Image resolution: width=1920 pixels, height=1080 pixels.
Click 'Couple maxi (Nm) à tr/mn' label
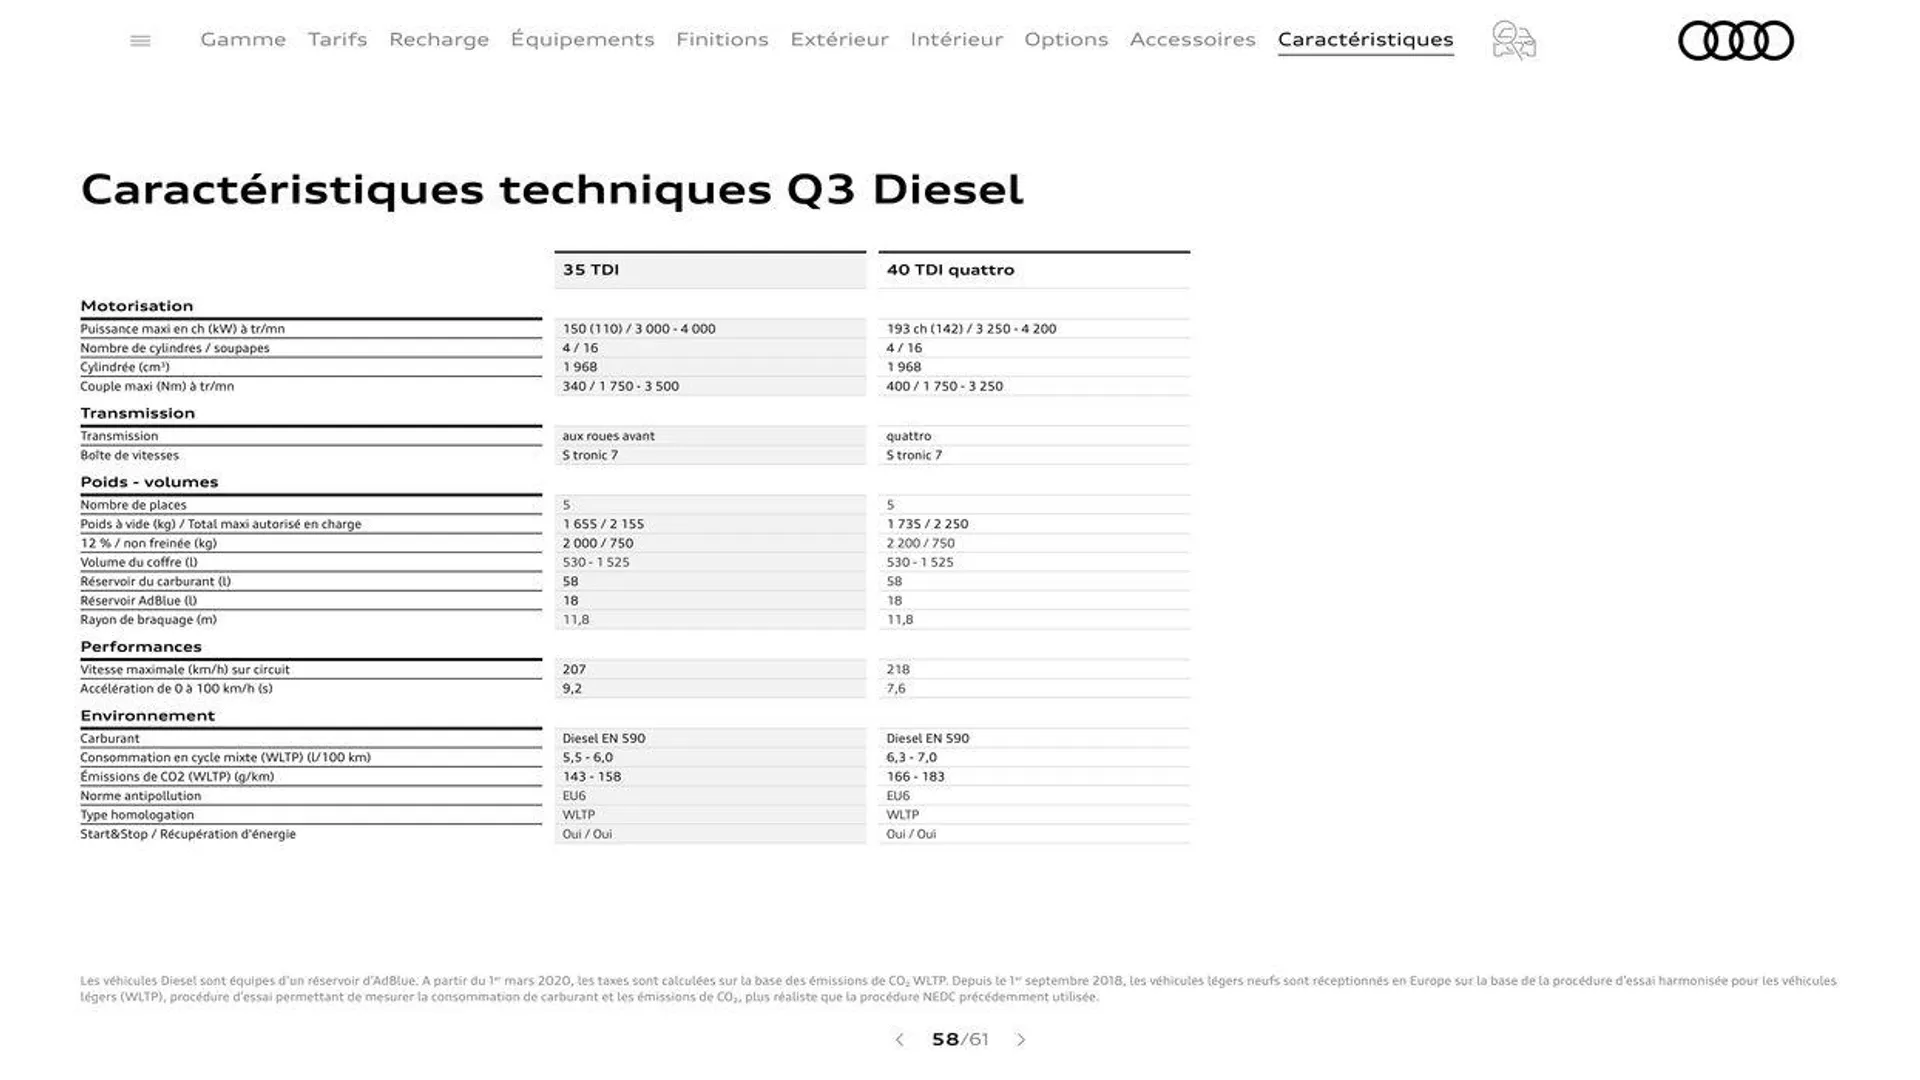tap(157, 386)
